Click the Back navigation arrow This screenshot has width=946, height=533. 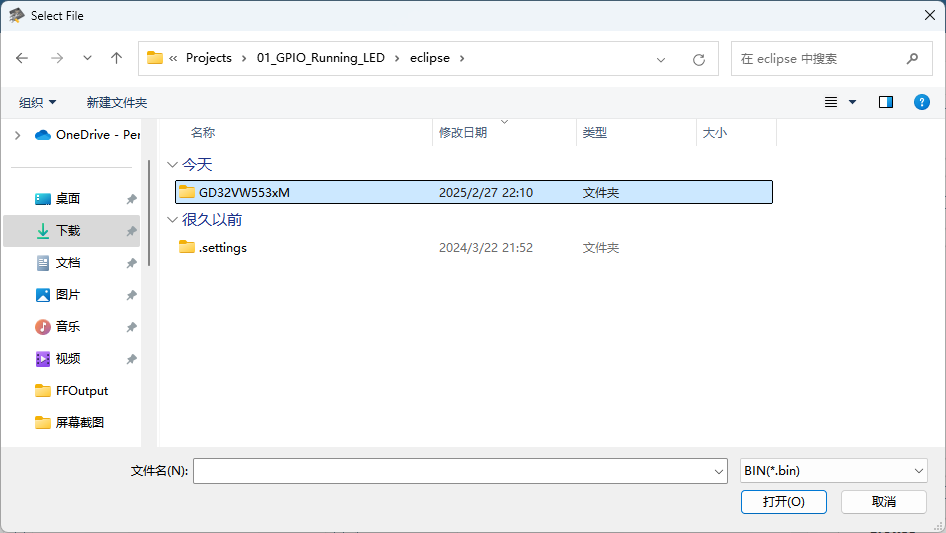point(22,59)
